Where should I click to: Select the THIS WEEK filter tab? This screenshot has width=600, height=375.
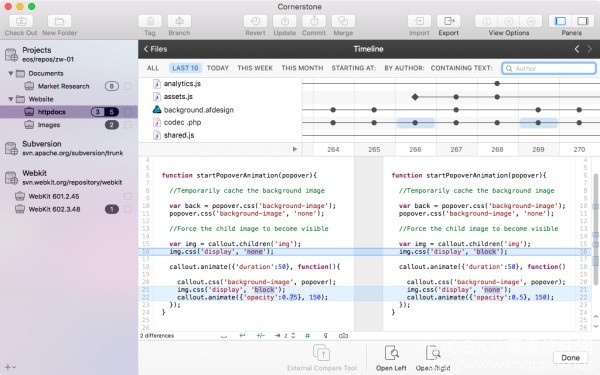255,68
